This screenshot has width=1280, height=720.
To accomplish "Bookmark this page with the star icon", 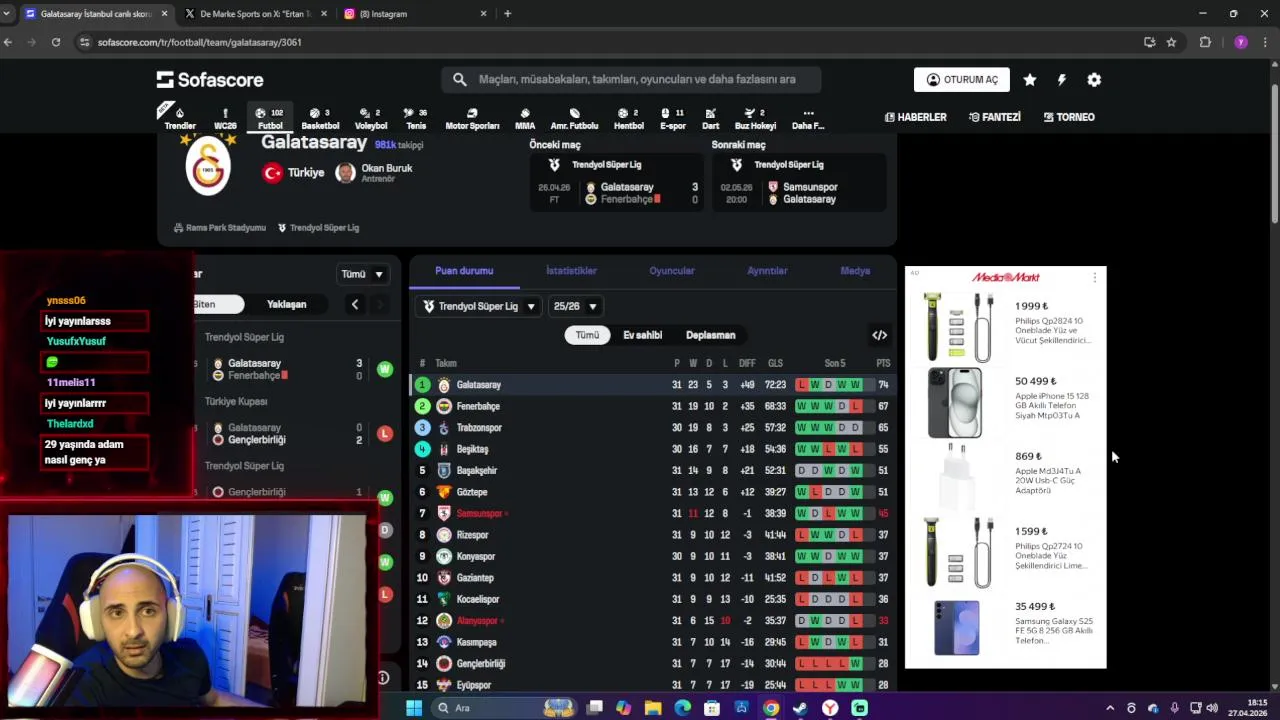I will [1171, 42].
